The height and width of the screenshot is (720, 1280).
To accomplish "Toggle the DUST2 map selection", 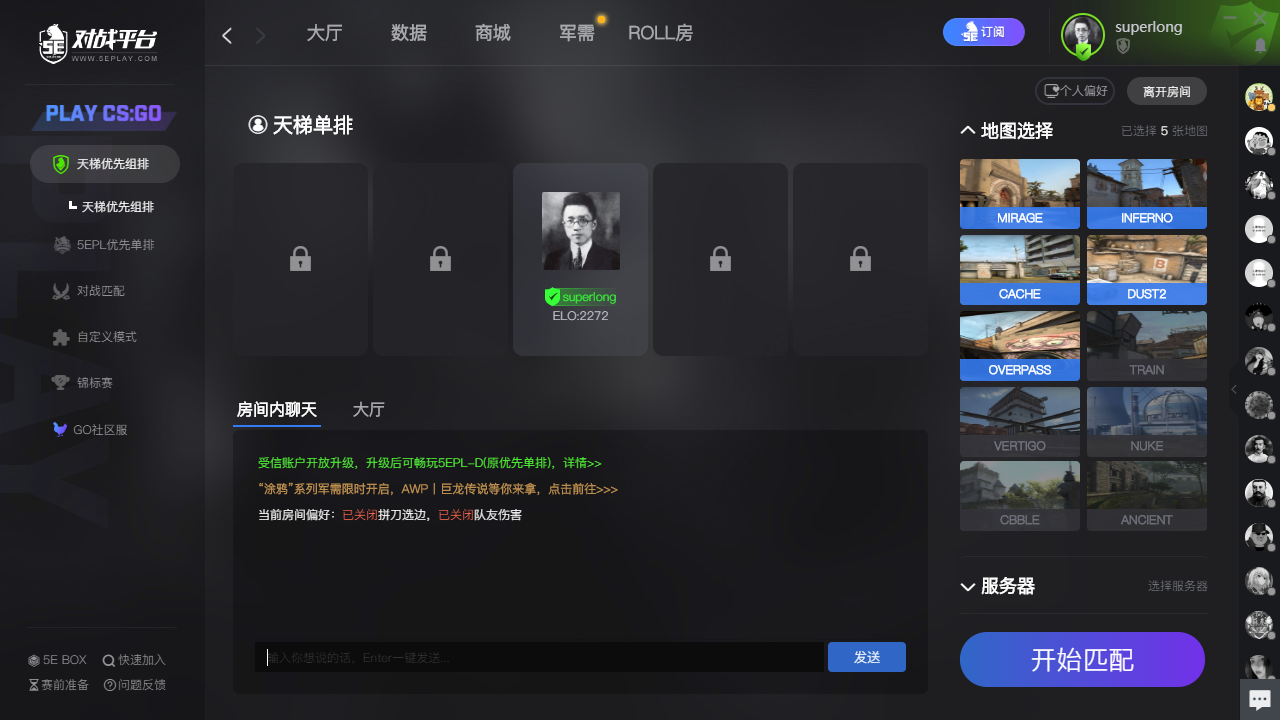I will click(x=1147, y=270).
